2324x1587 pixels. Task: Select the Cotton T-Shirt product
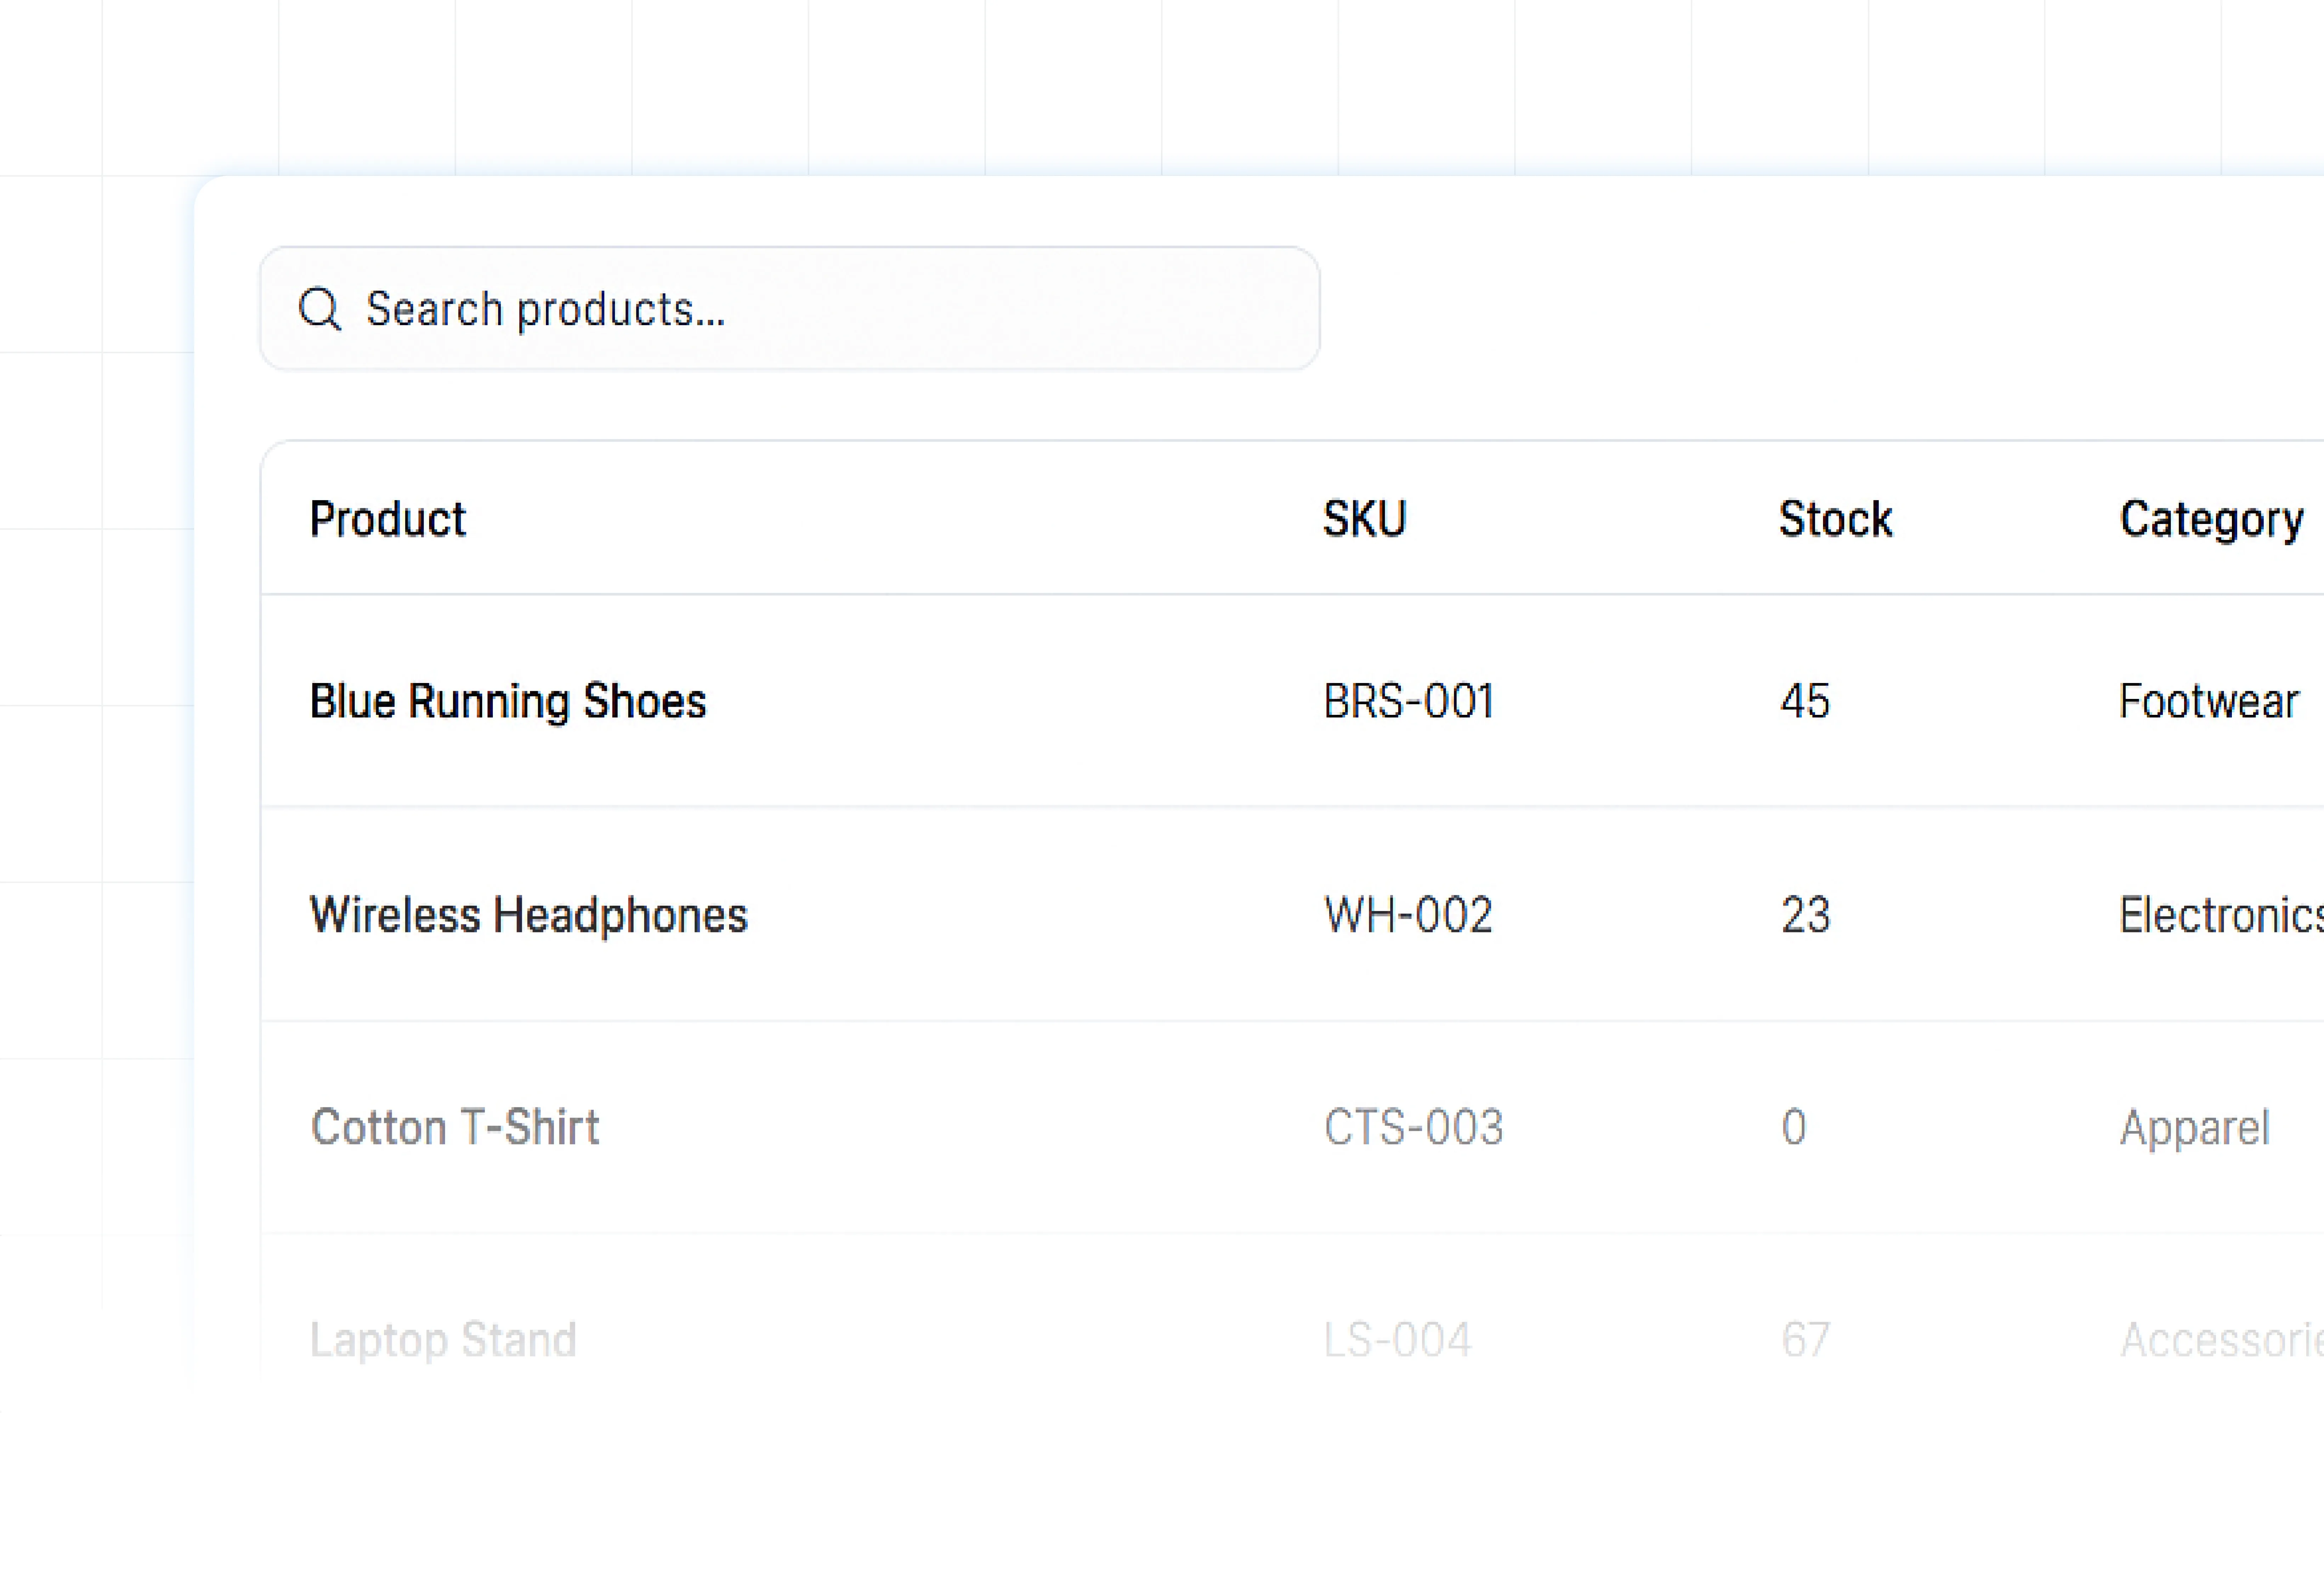pyautogui.click(x=455, y=1128)
